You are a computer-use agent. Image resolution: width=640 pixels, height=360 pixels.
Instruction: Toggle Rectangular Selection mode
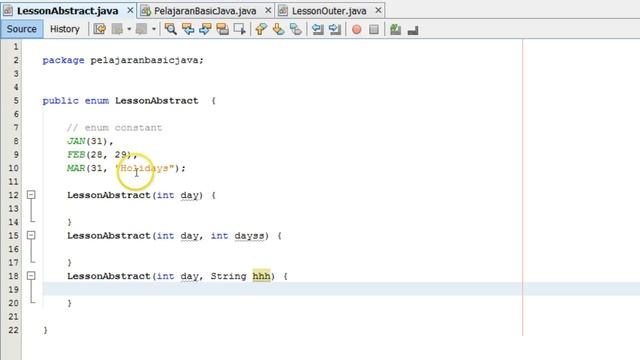coord(240,29)
